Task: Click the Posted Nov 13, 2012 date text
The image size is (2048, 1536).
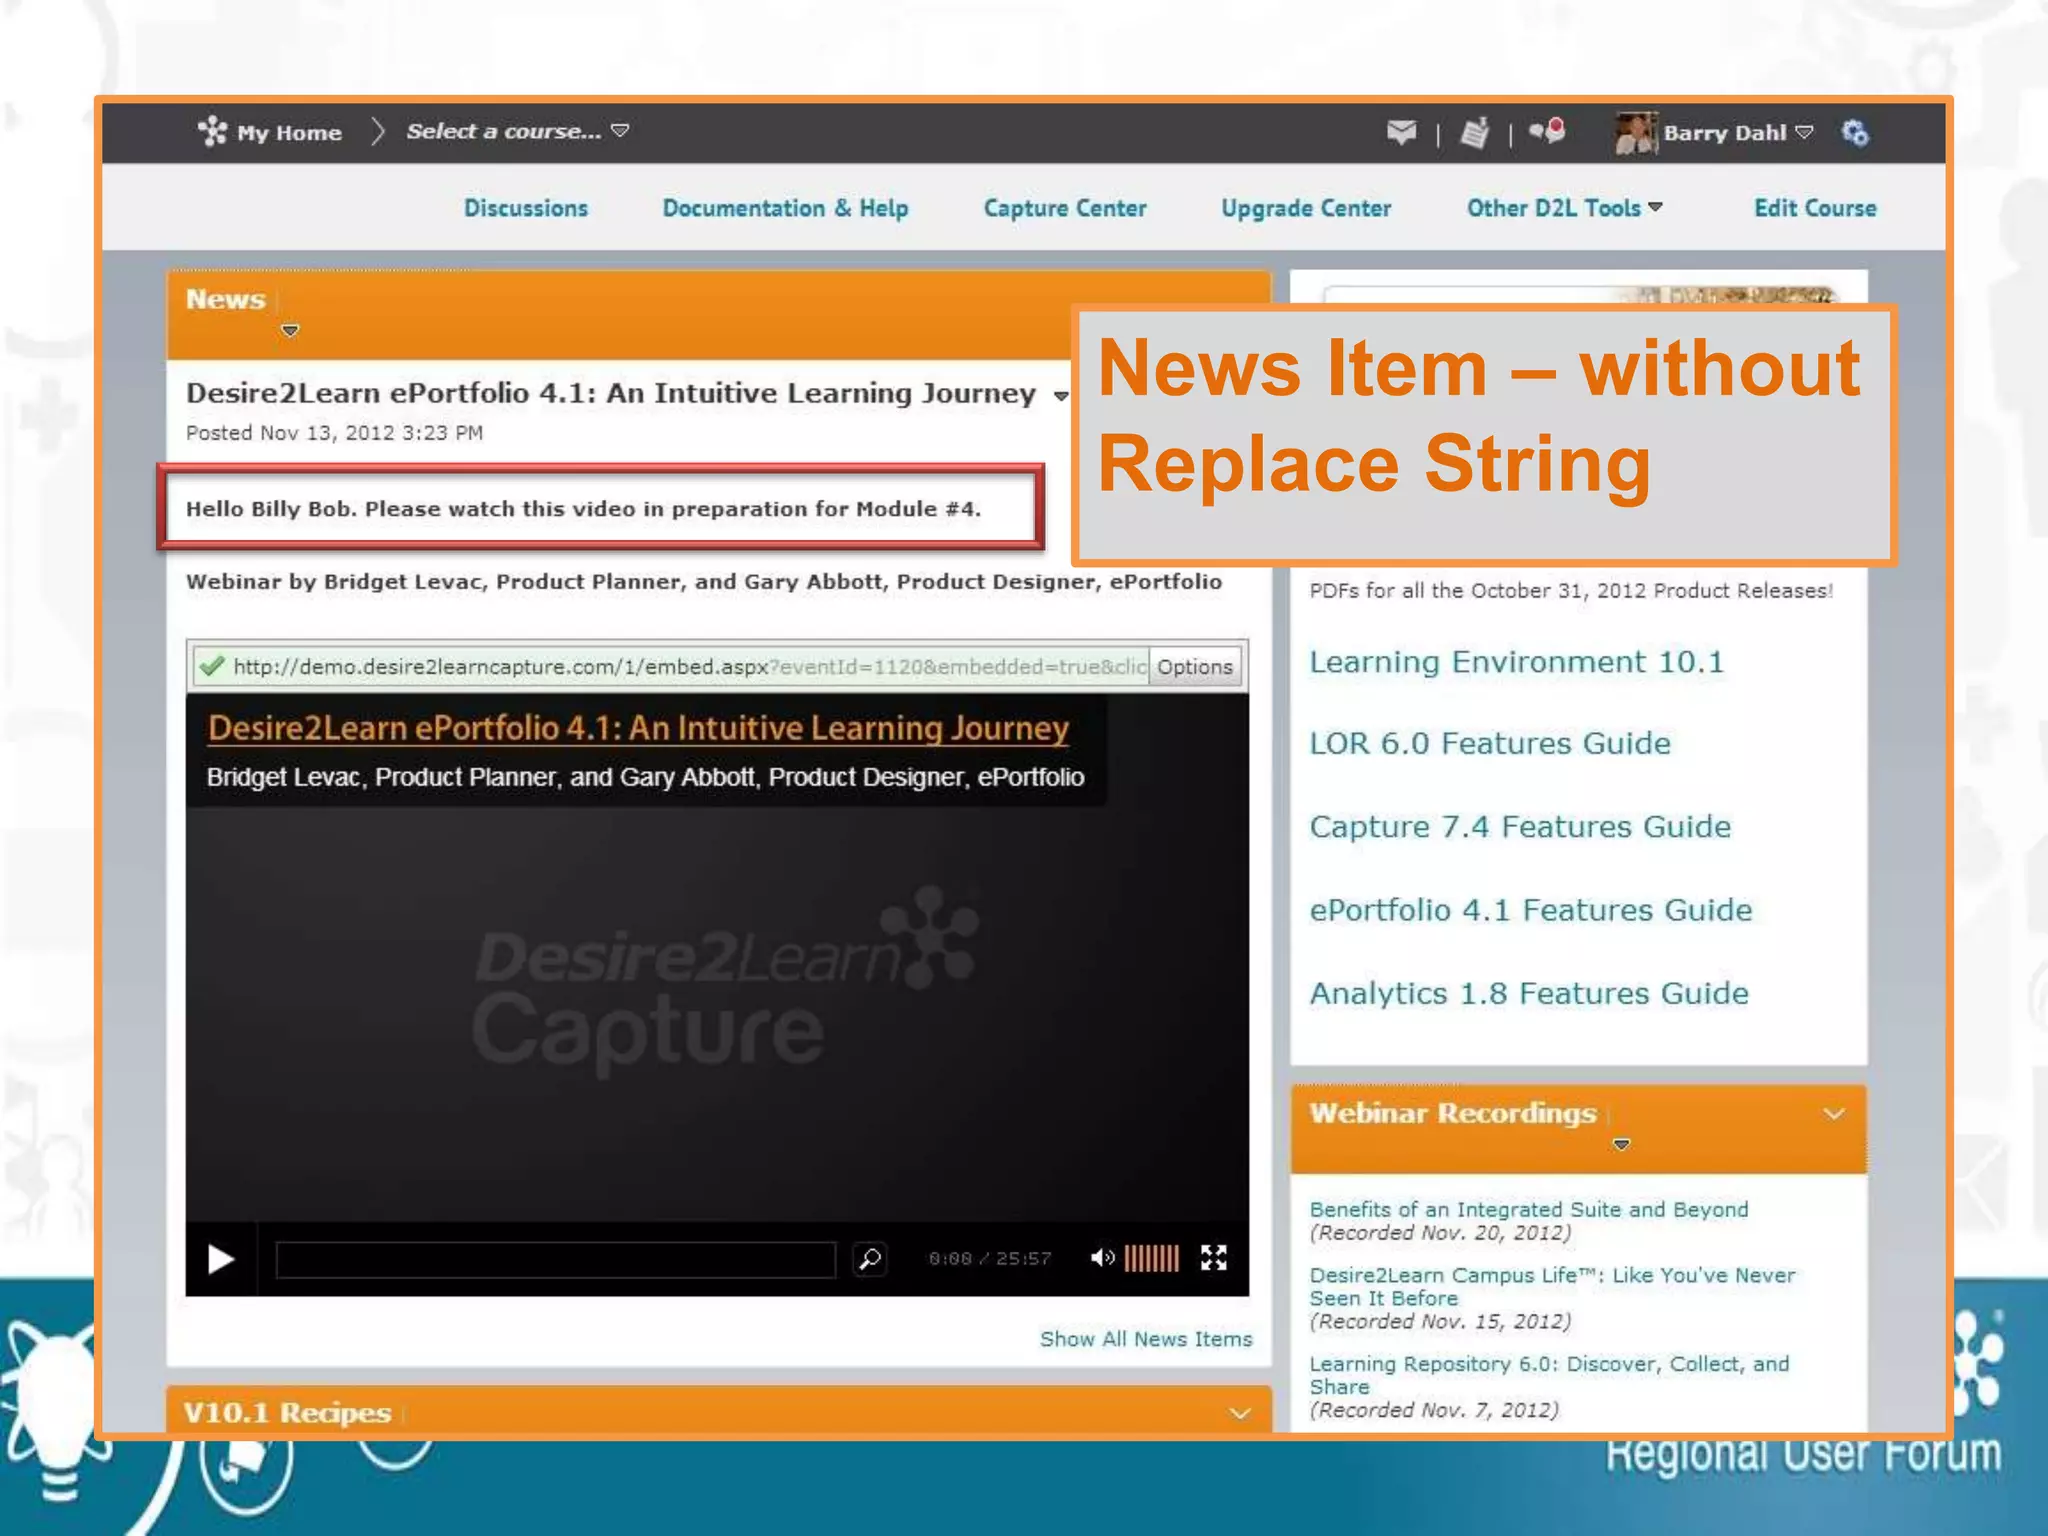Action: (x=334, y=433)
